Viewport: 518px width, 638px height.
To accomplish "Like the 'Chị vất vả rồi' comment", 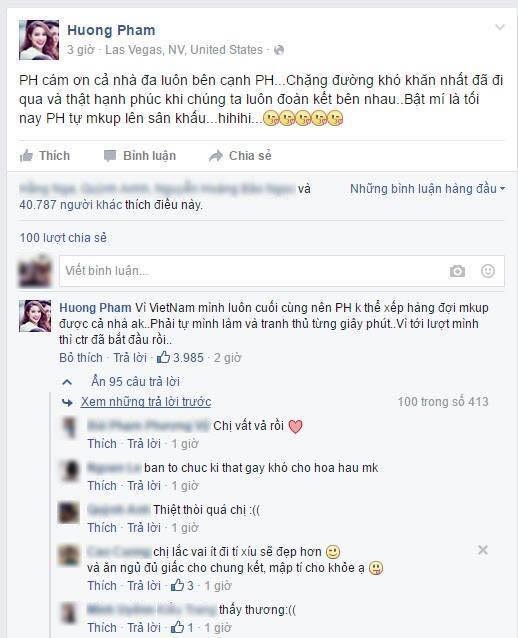I will pos(102,444).
